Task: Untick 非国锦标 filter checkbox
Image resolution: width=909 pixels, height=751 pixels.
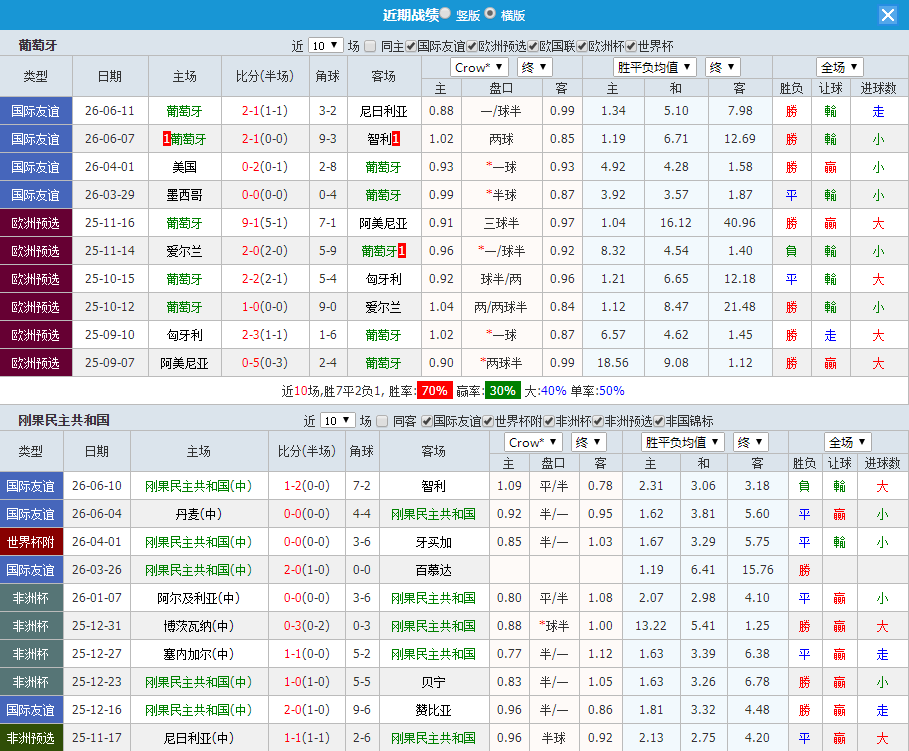Action: (x=659, y=422)
